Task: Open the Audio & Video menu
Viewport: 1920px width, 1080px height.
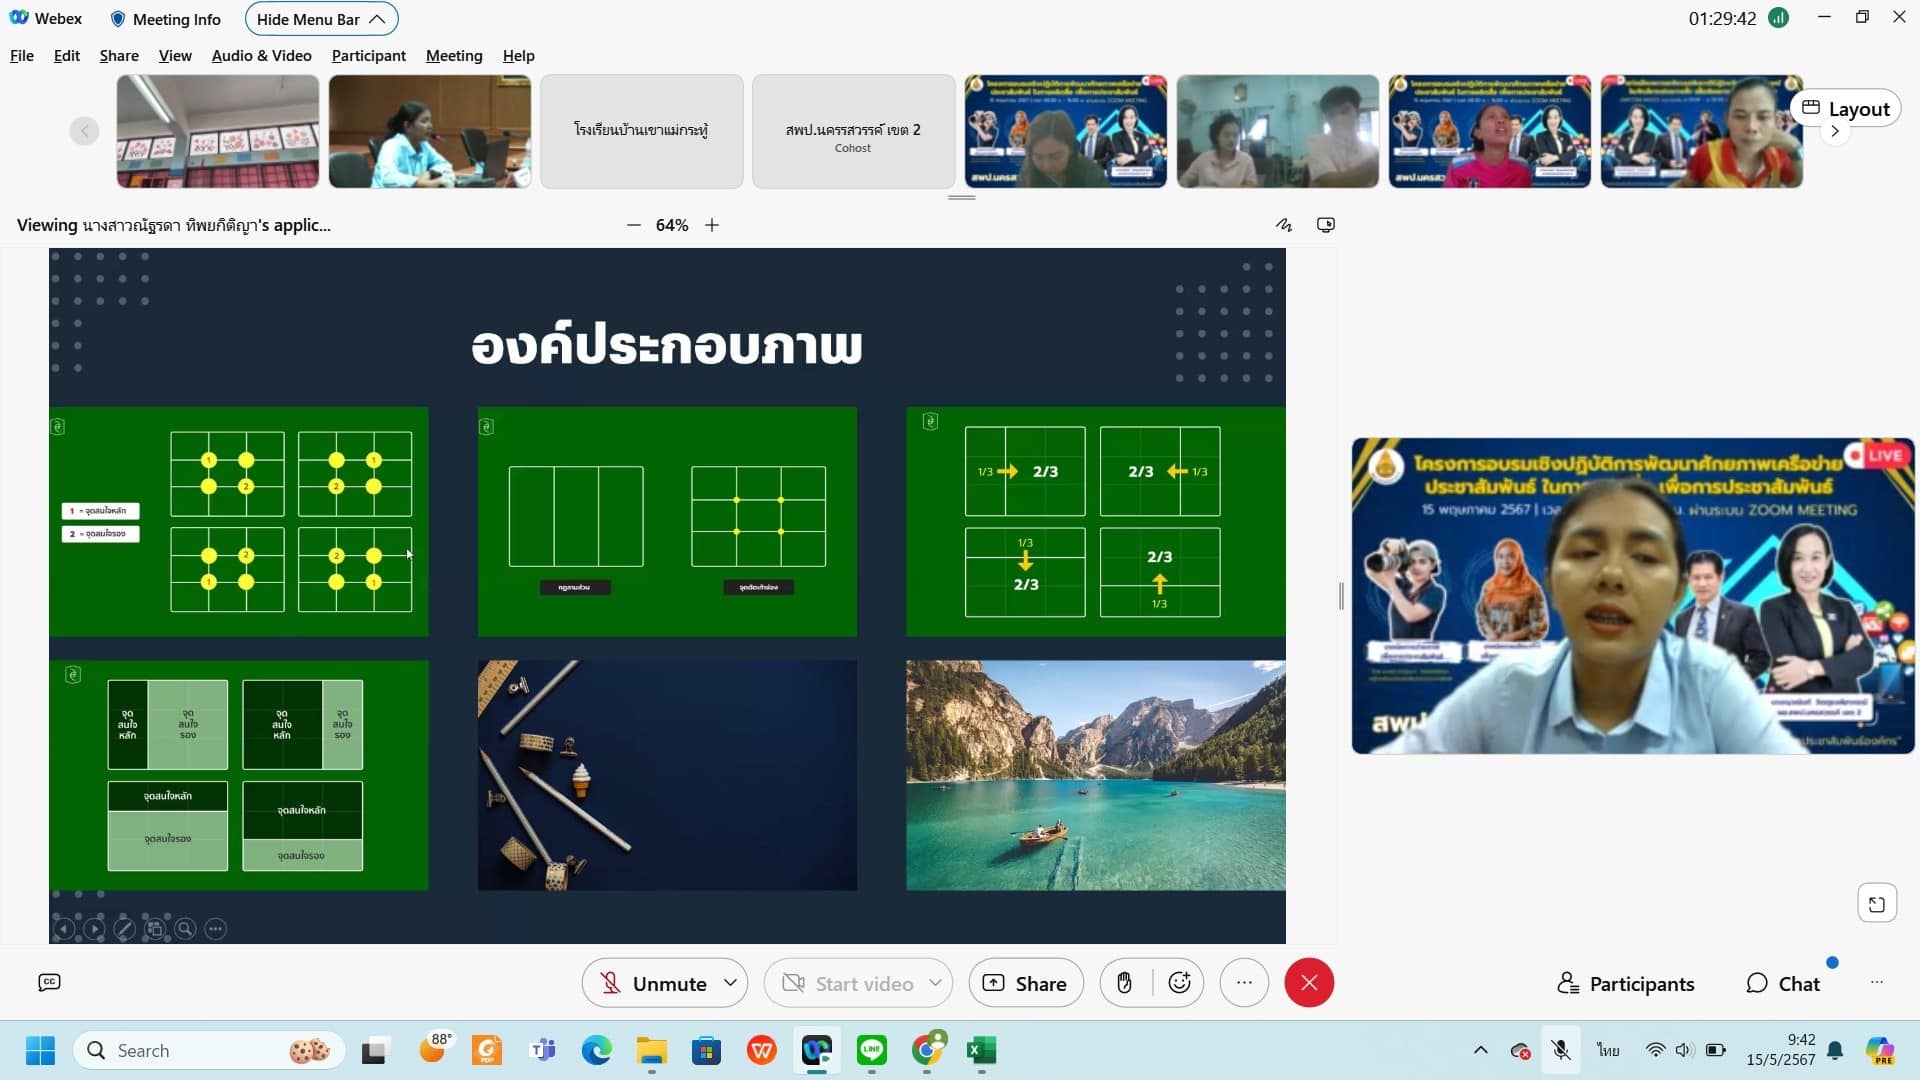Action: pos(261,56)
